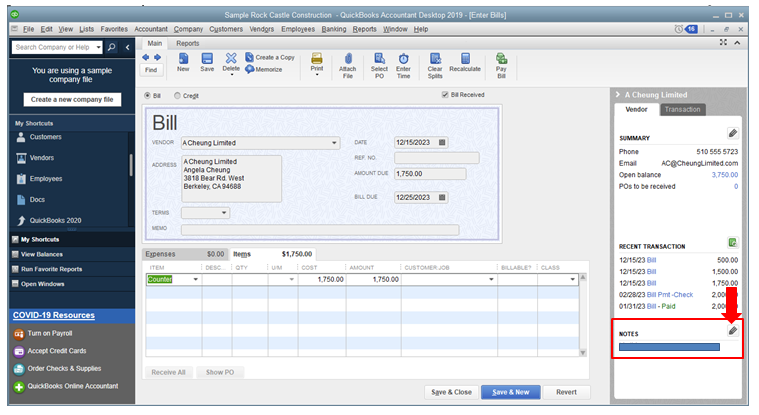Image resolution: width=759 pixels, height=415 pixels.
Task: Select the Credit radio button
Action: pos(177,96)
